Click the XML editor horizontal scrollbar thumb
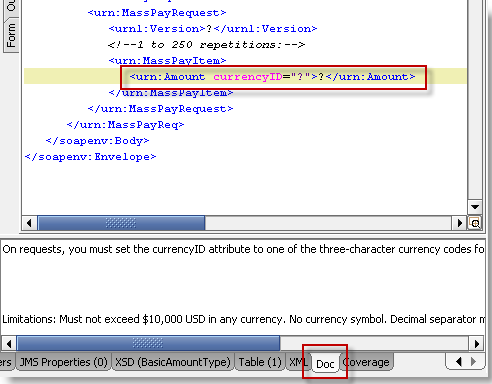This screenshot has height=384, width=492. (x=121, y=223)
